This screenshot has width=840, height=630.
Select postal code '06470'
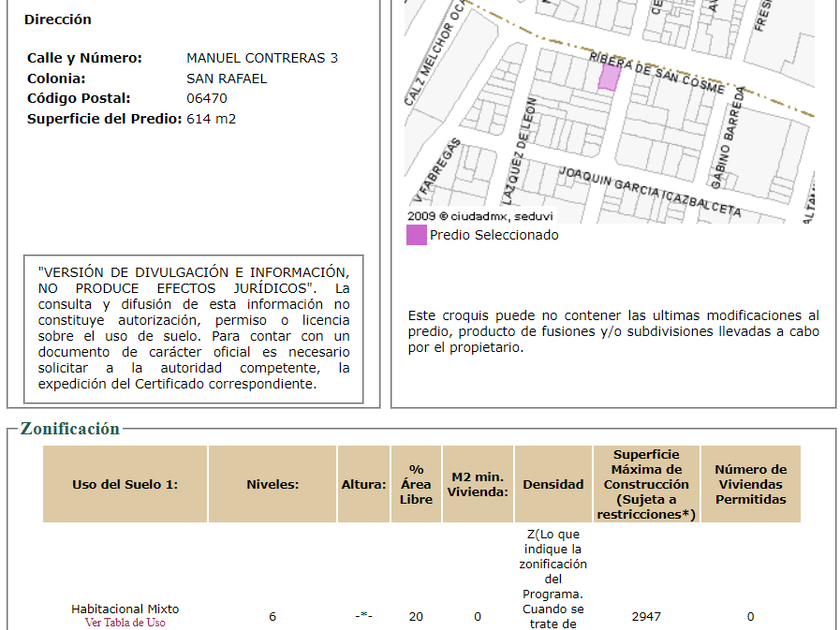click(x=207, y=99)
